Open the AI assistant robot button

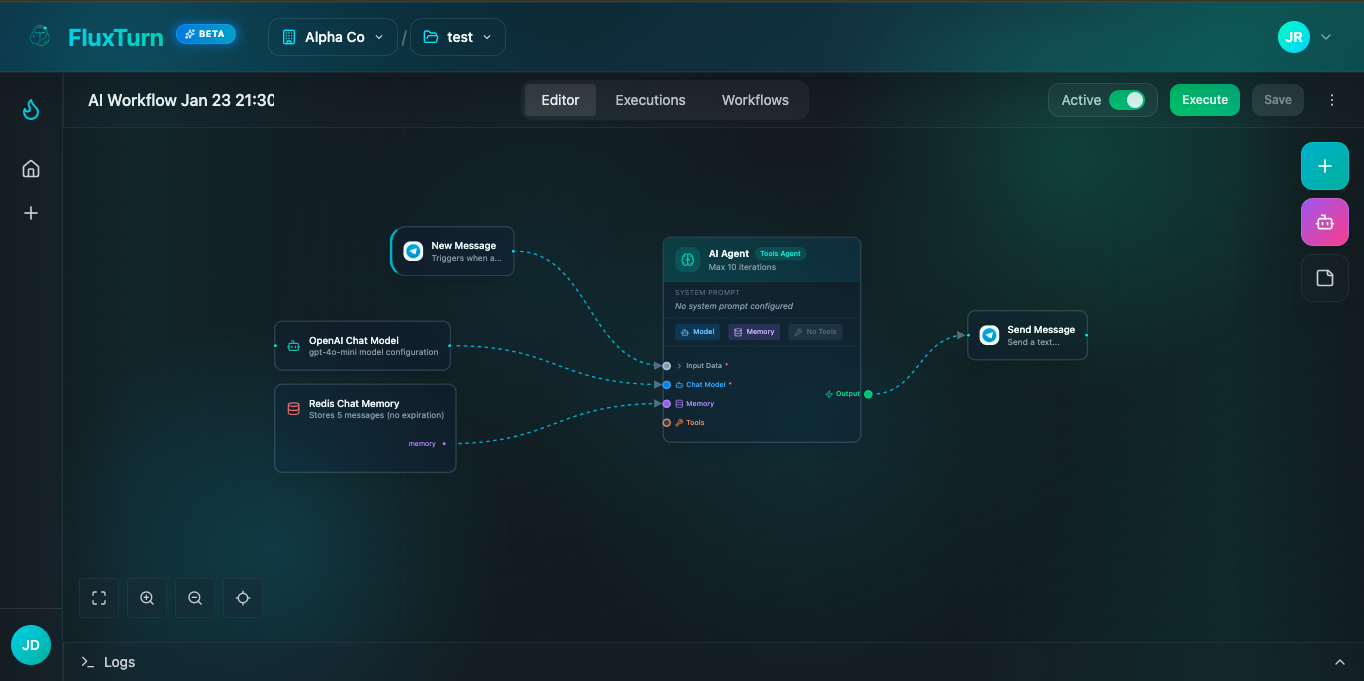[x=1325, y=222]
